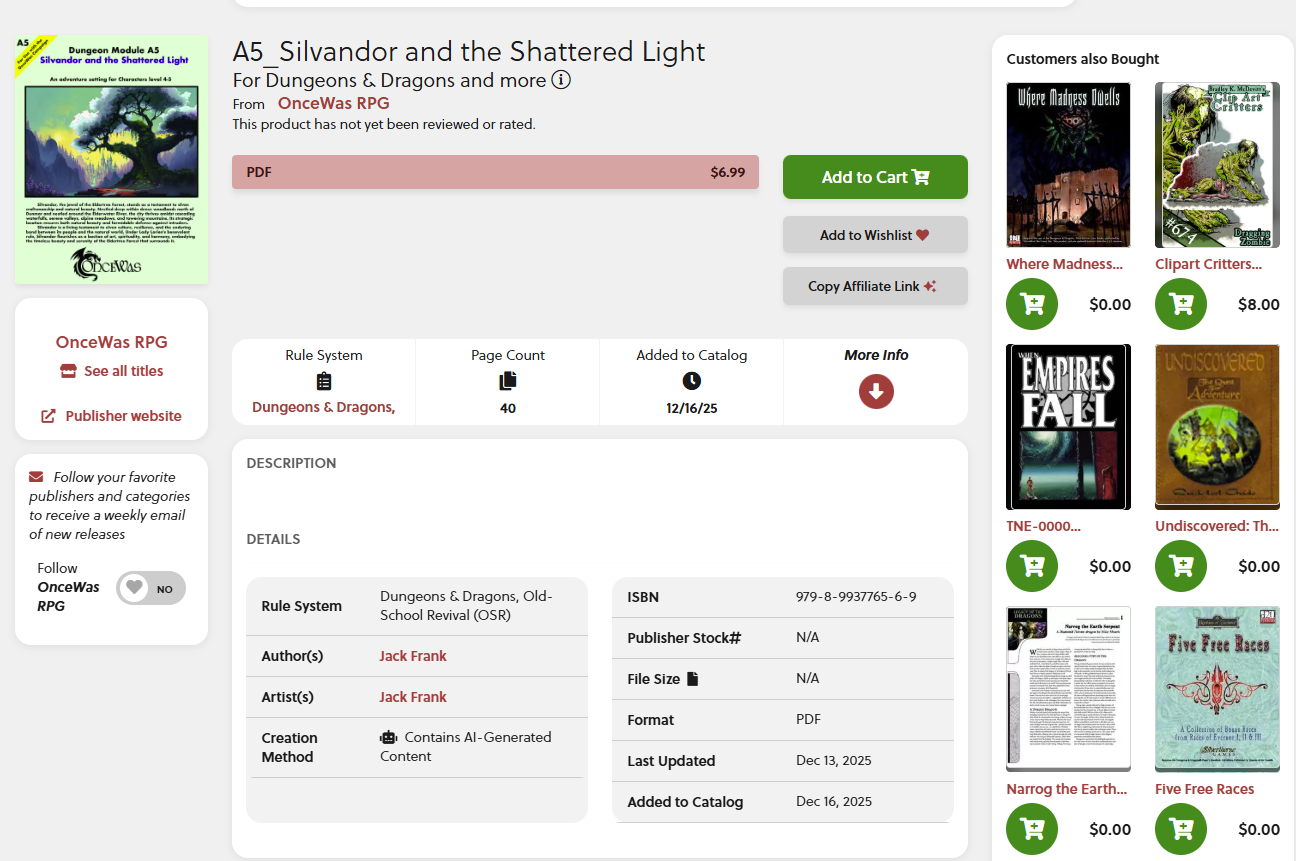The width and height of the screenshot is (1296, 861).
Task: Add Clipart Critters to cart
Action: coord(1181,304)
